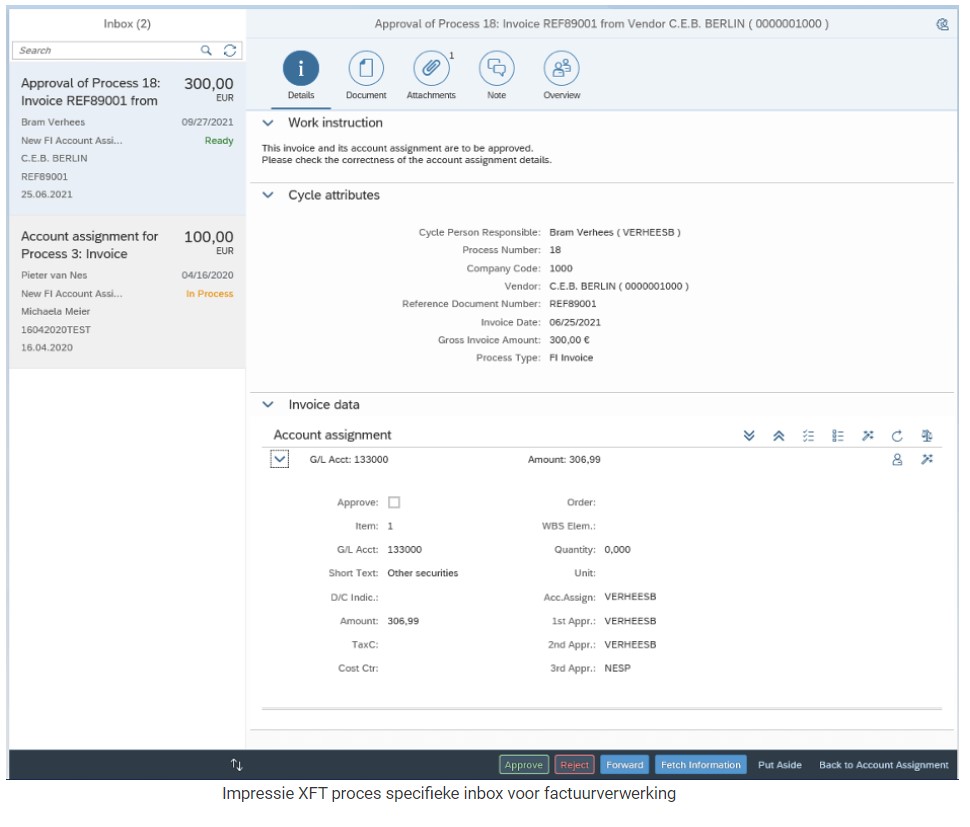Click the magnifier icon in the inbox search

click(x=206, y=50)
